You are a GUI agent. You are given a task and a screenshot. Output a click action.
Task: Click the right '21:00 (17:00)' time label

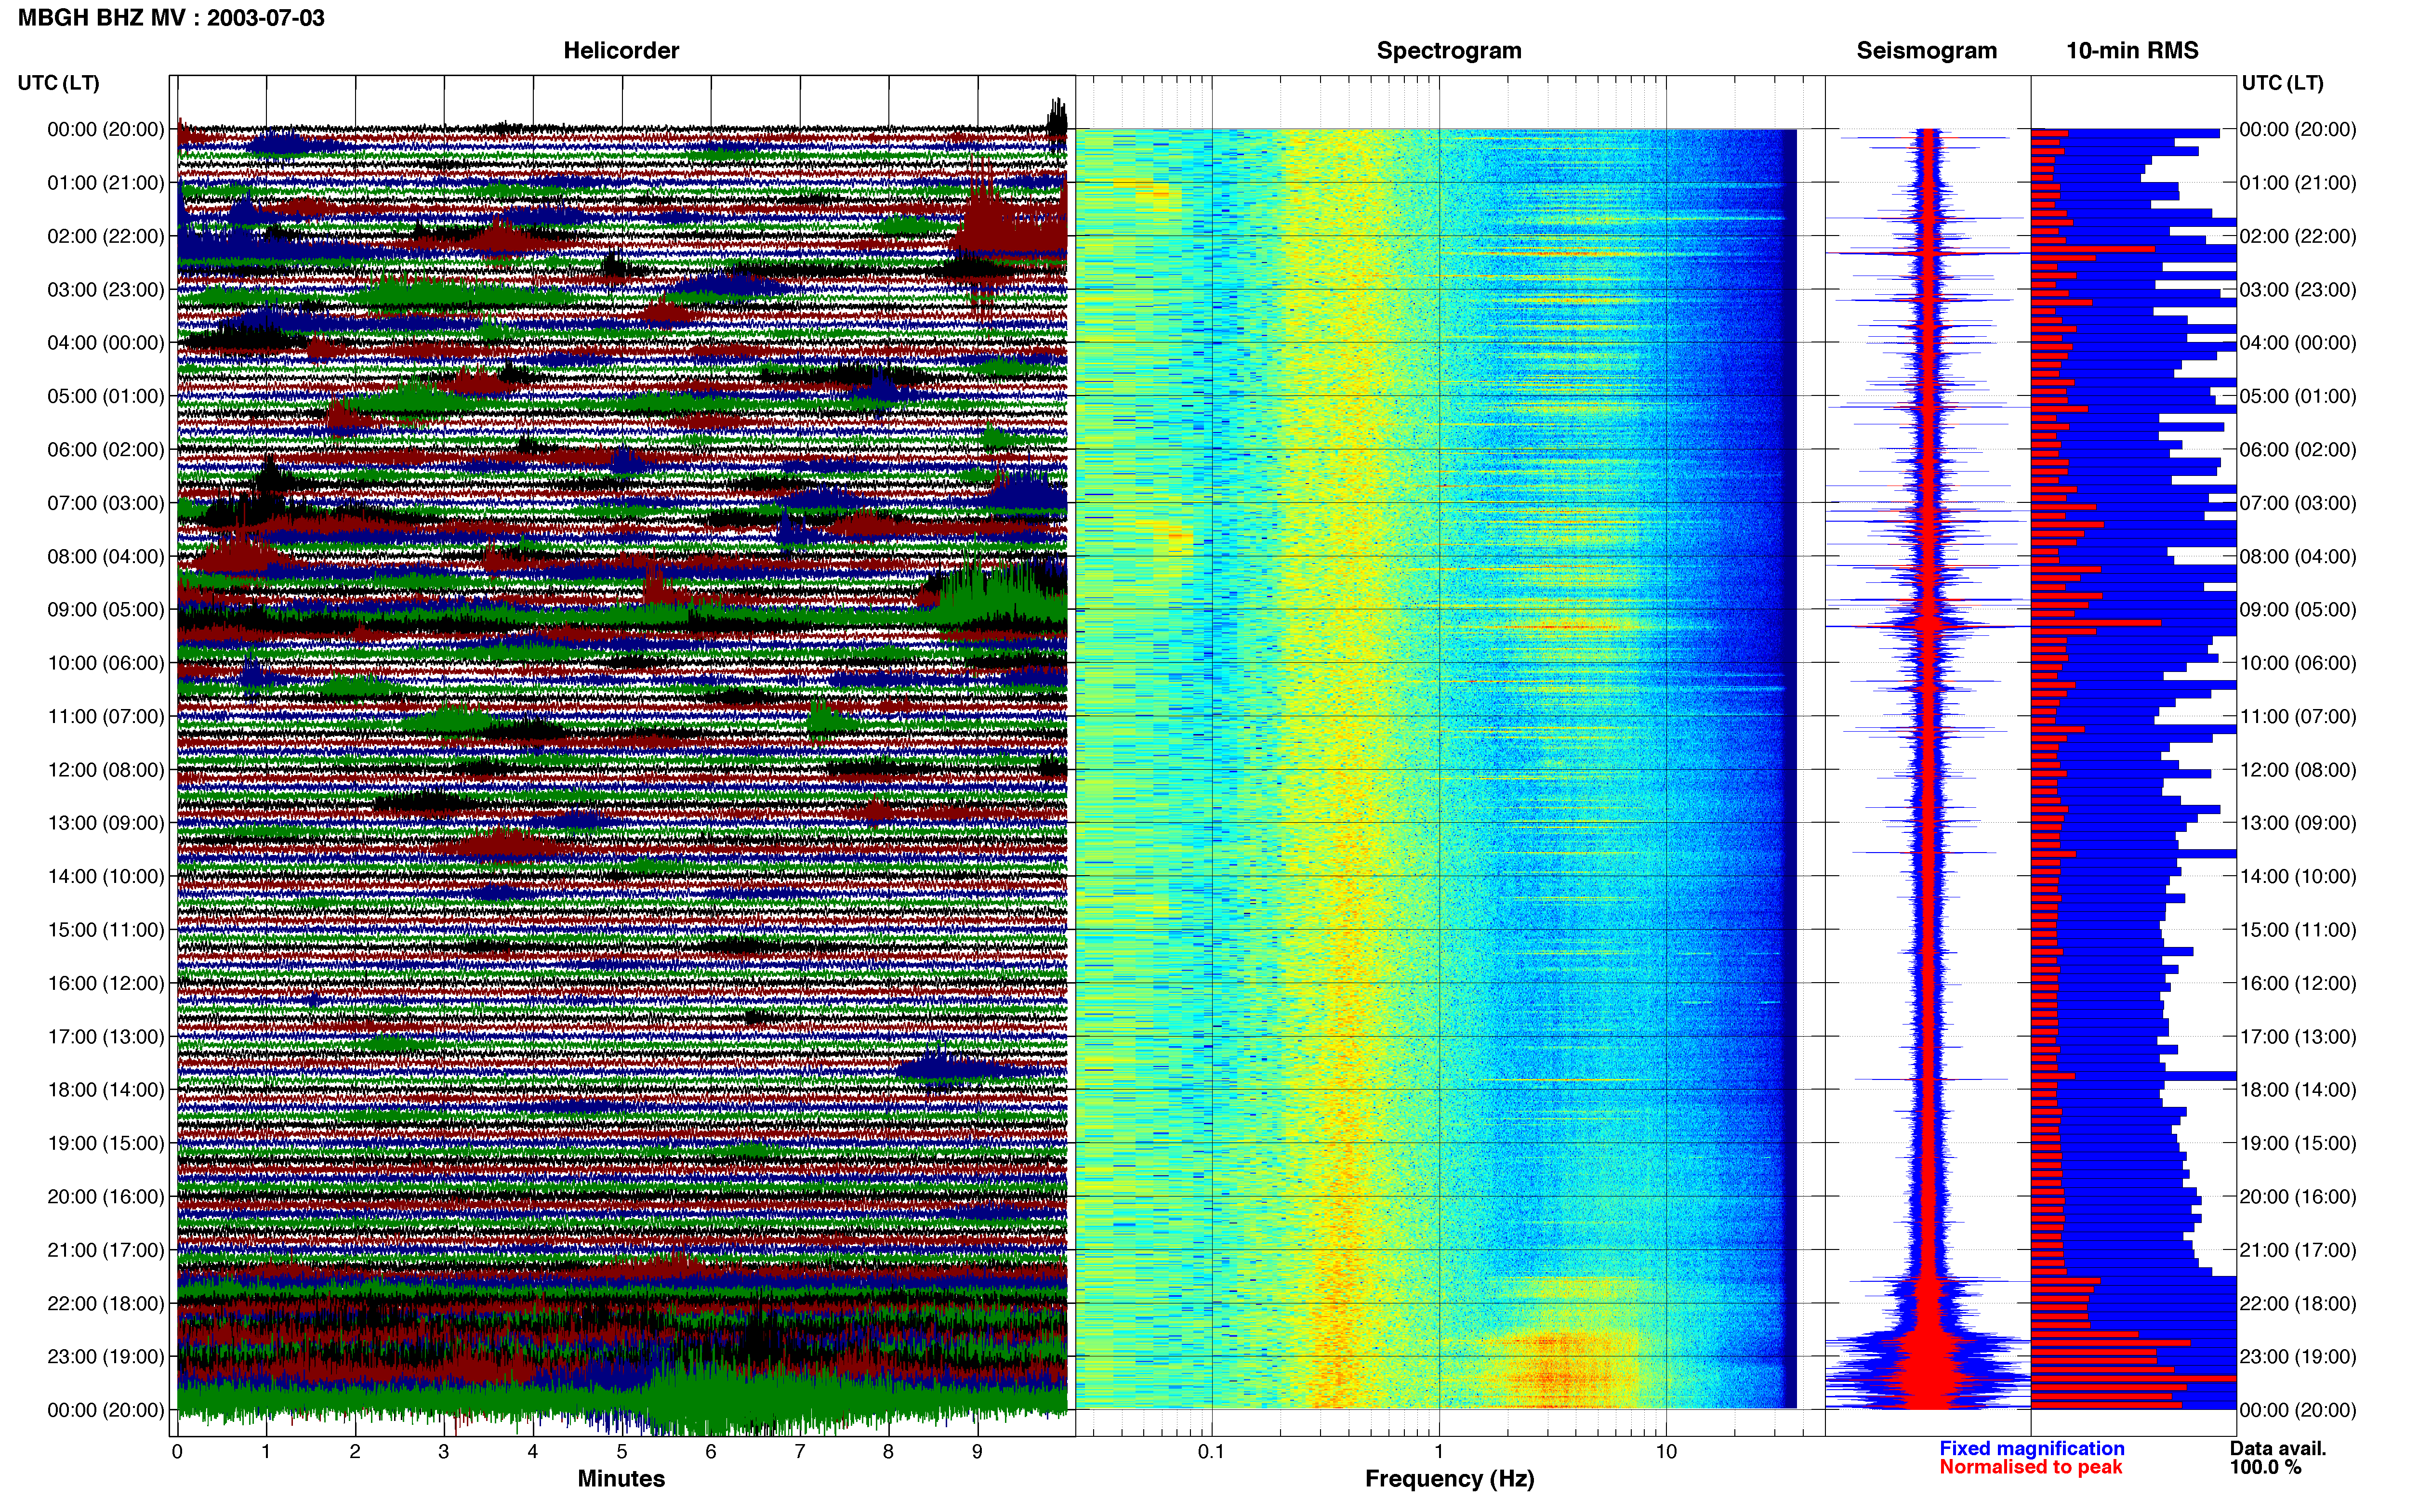(2298, 1250)
